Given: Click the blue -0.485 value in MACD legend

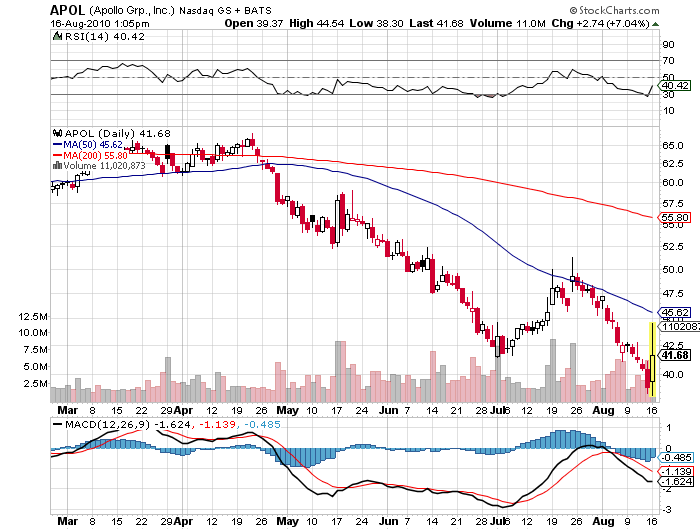Looking at the screenshot, I should (x=262, y=424).
